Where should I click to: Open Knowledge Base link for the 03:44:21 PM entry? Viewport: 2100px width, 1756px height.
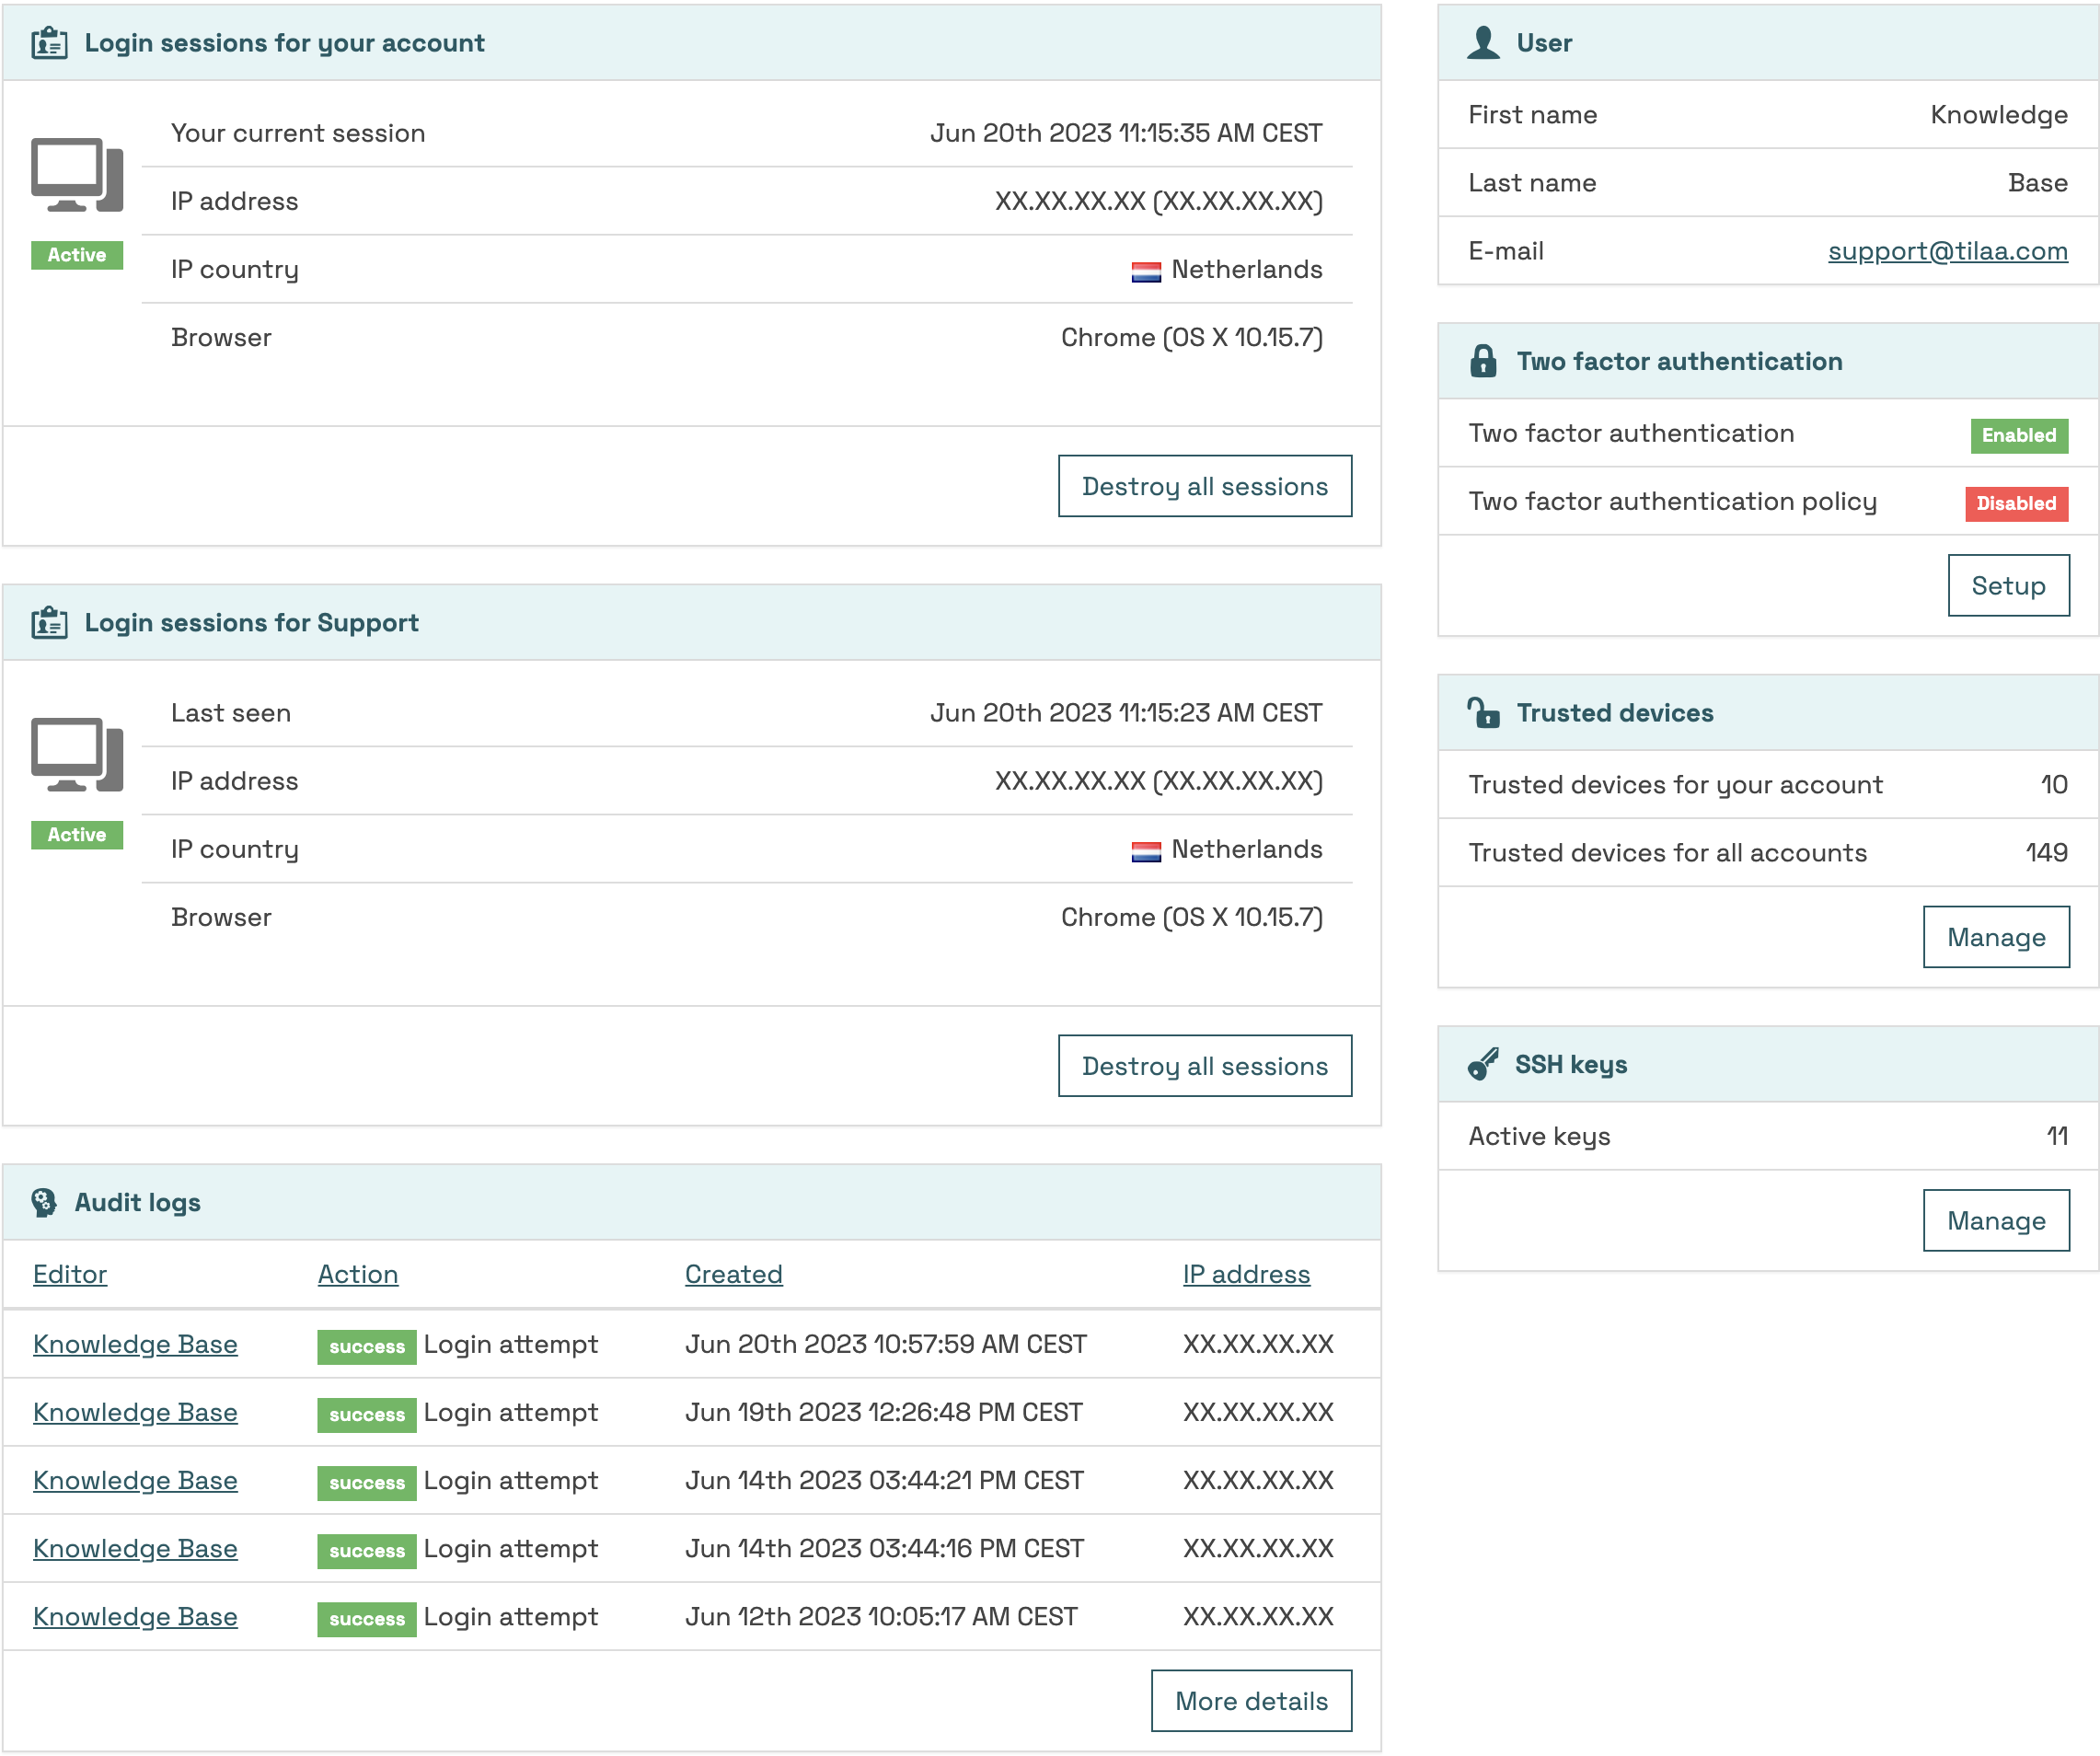pos(135,1480)
